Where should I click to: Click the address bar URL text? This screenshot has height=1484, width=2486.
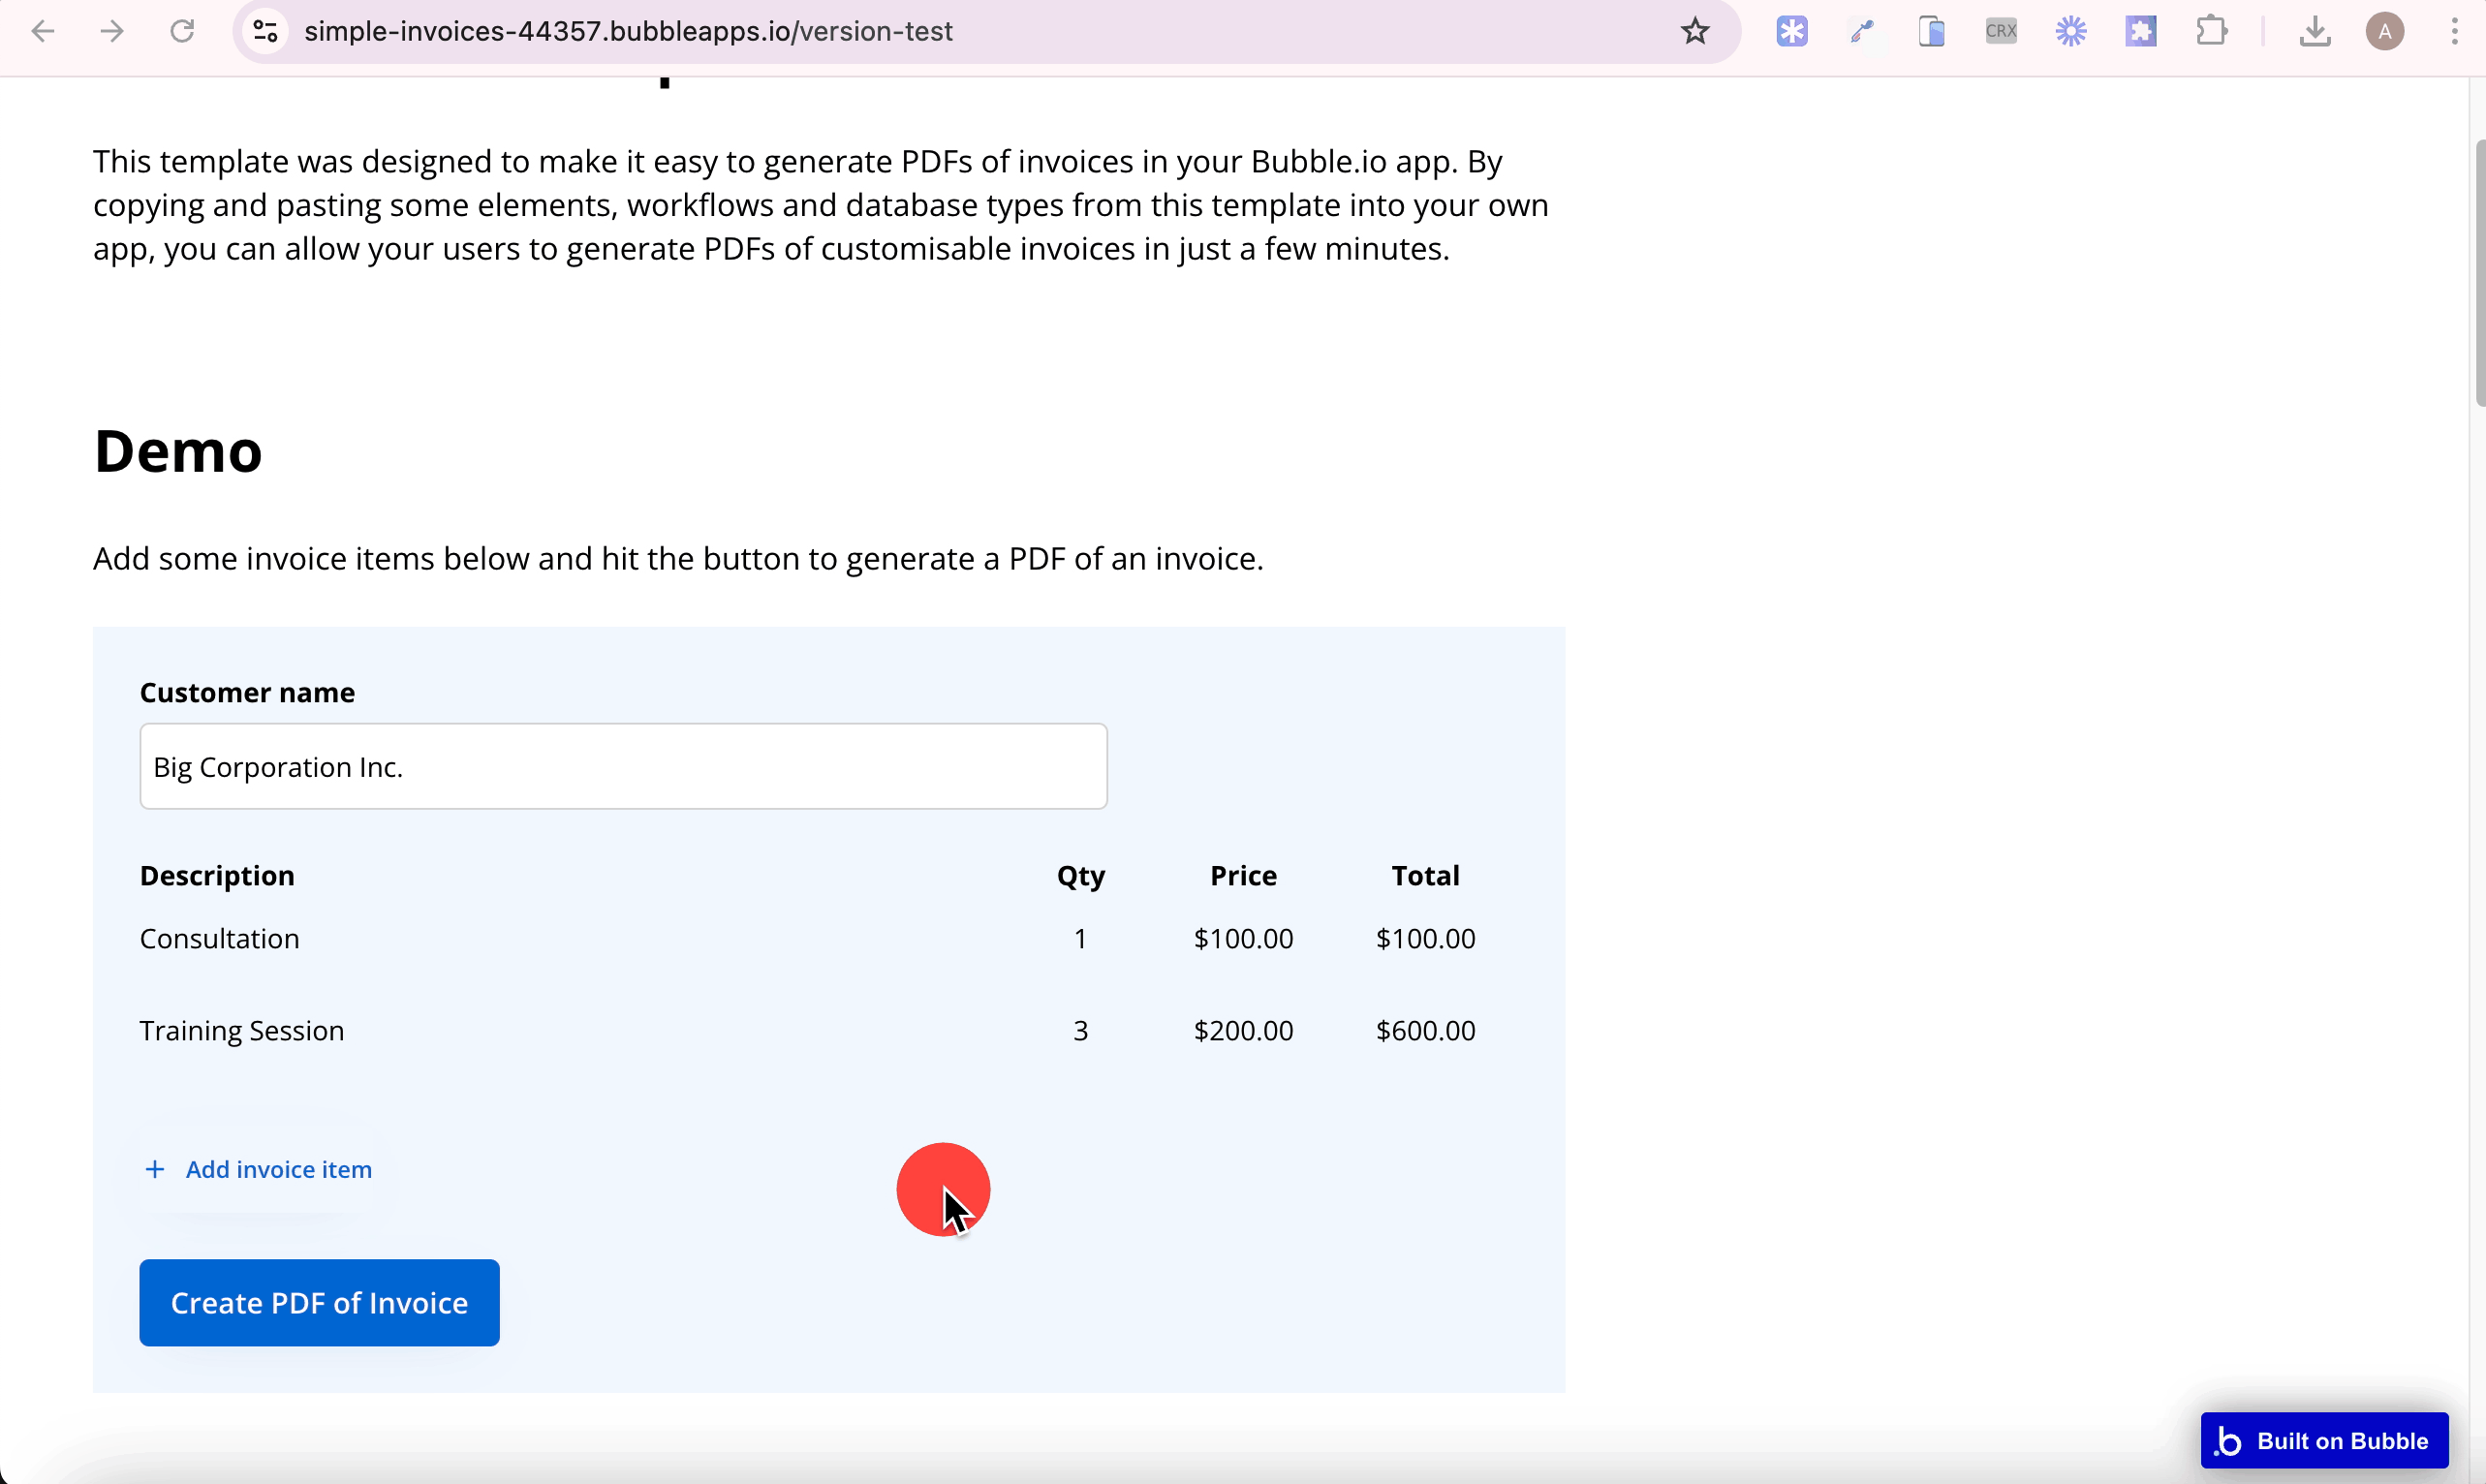point(628,32)
